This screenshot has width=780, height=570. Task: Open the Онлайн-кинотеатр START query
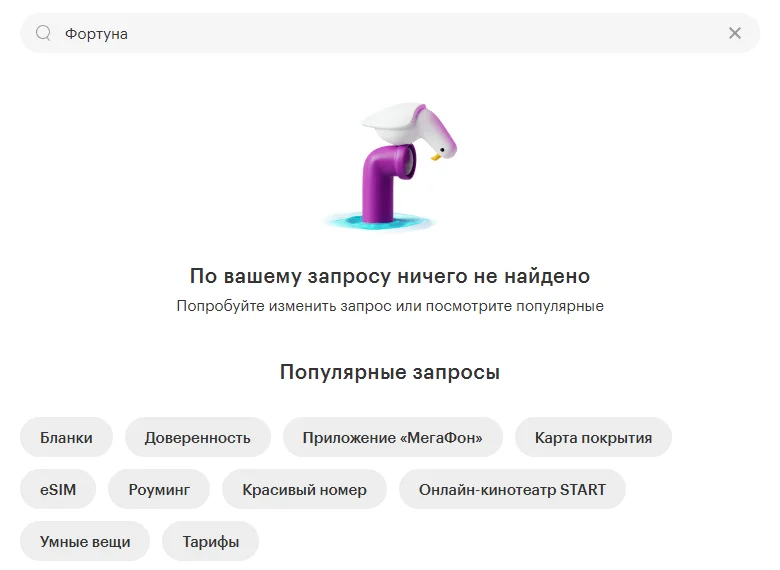click(512, 489)
